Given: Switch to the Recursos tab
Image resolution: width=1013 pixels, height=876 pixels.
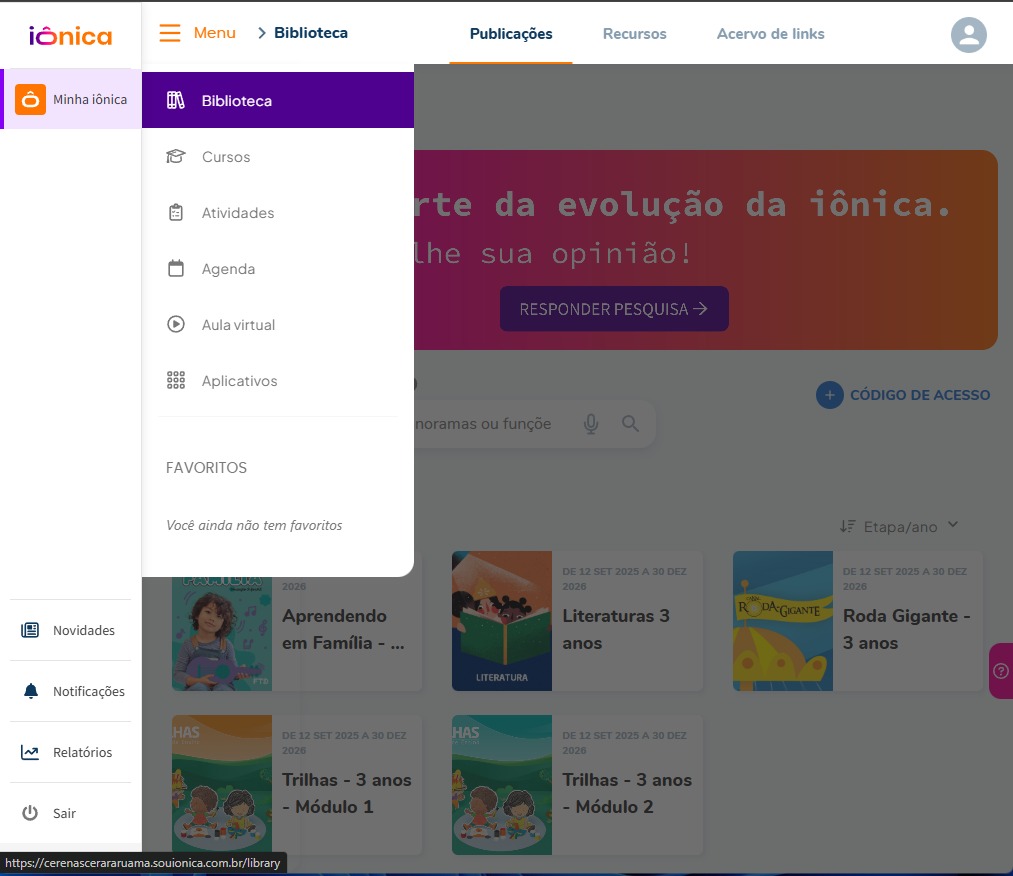Looking at the screenshot, I should [634, 34].
